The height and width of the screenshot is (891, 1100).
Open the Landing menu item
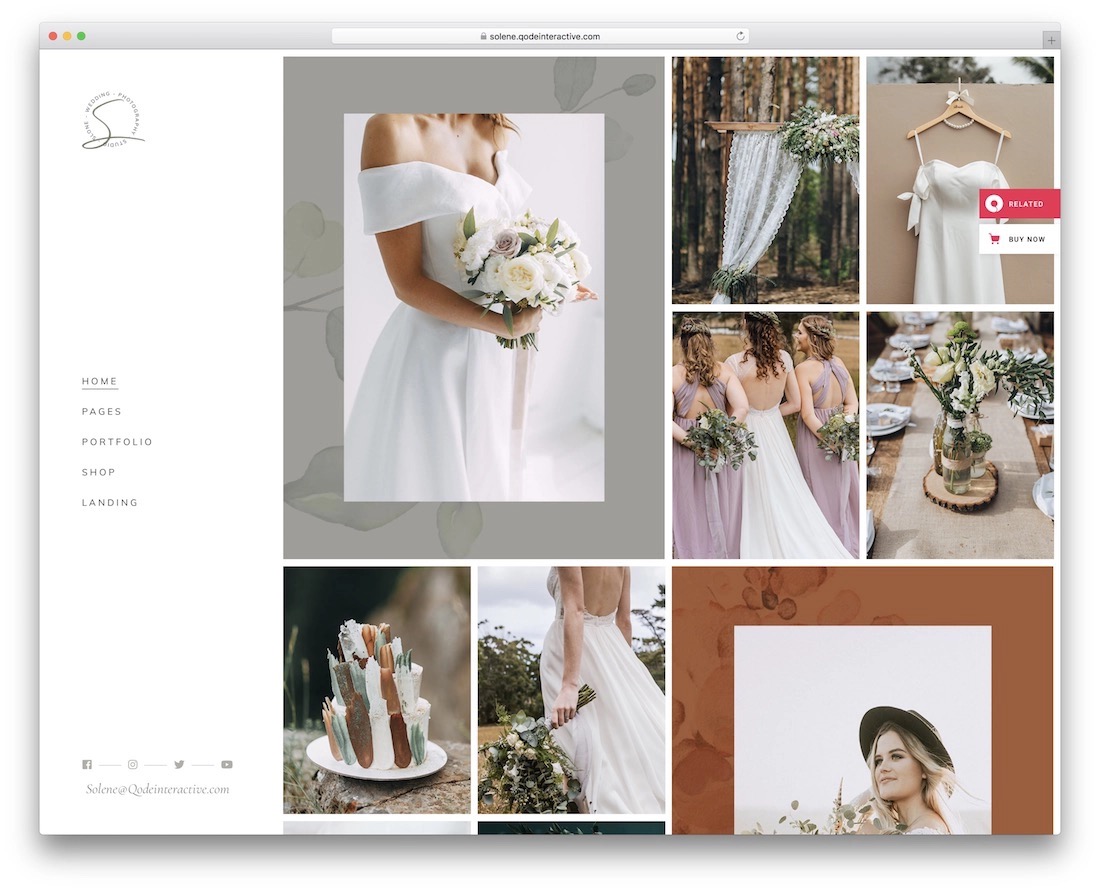click(x=110, y=502)
